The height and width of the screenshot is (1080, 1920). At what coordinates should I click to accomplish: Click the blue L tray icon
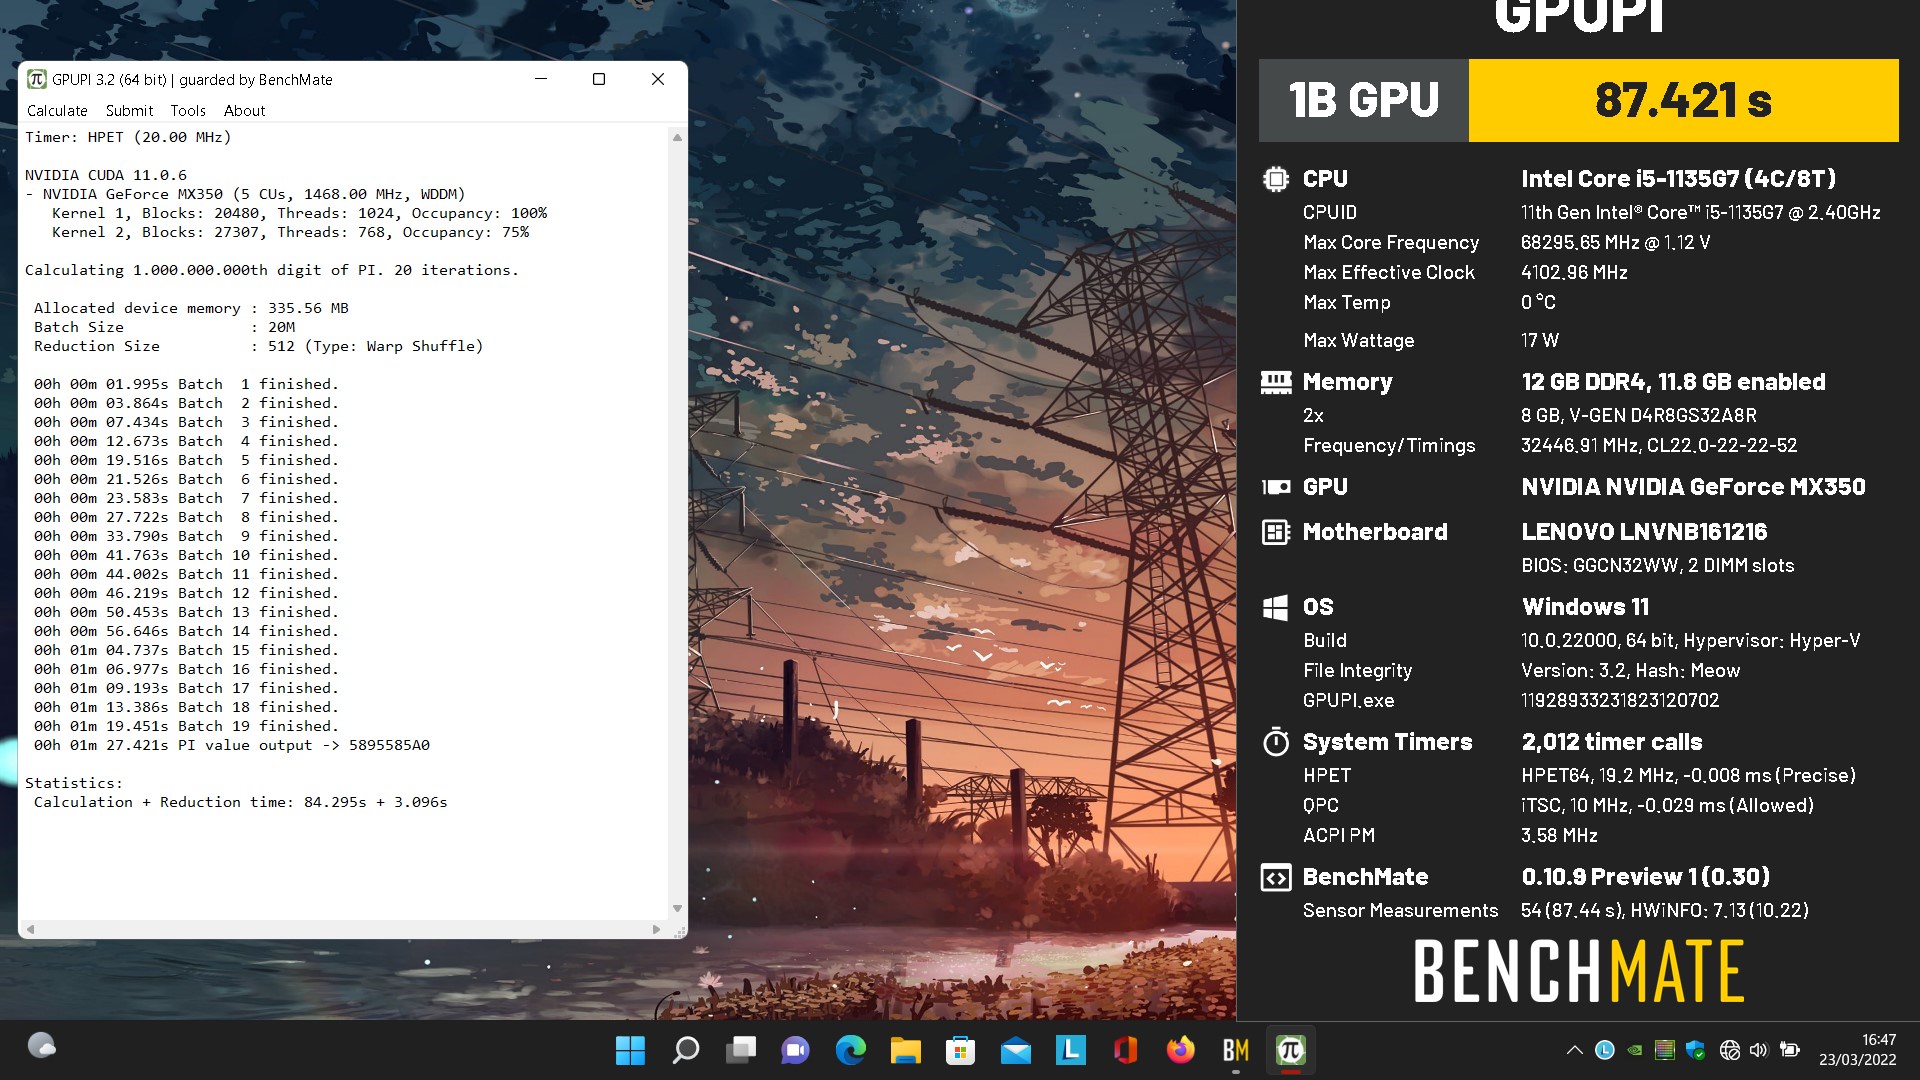[x=1605, y=1050]
